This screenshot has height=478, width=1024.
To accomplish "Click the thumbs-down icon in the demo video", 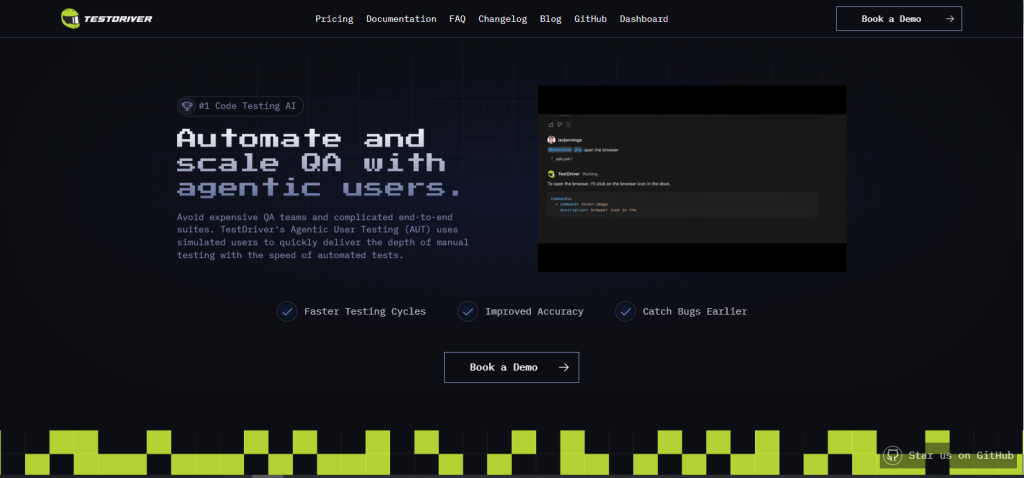I will click(560, 124).
